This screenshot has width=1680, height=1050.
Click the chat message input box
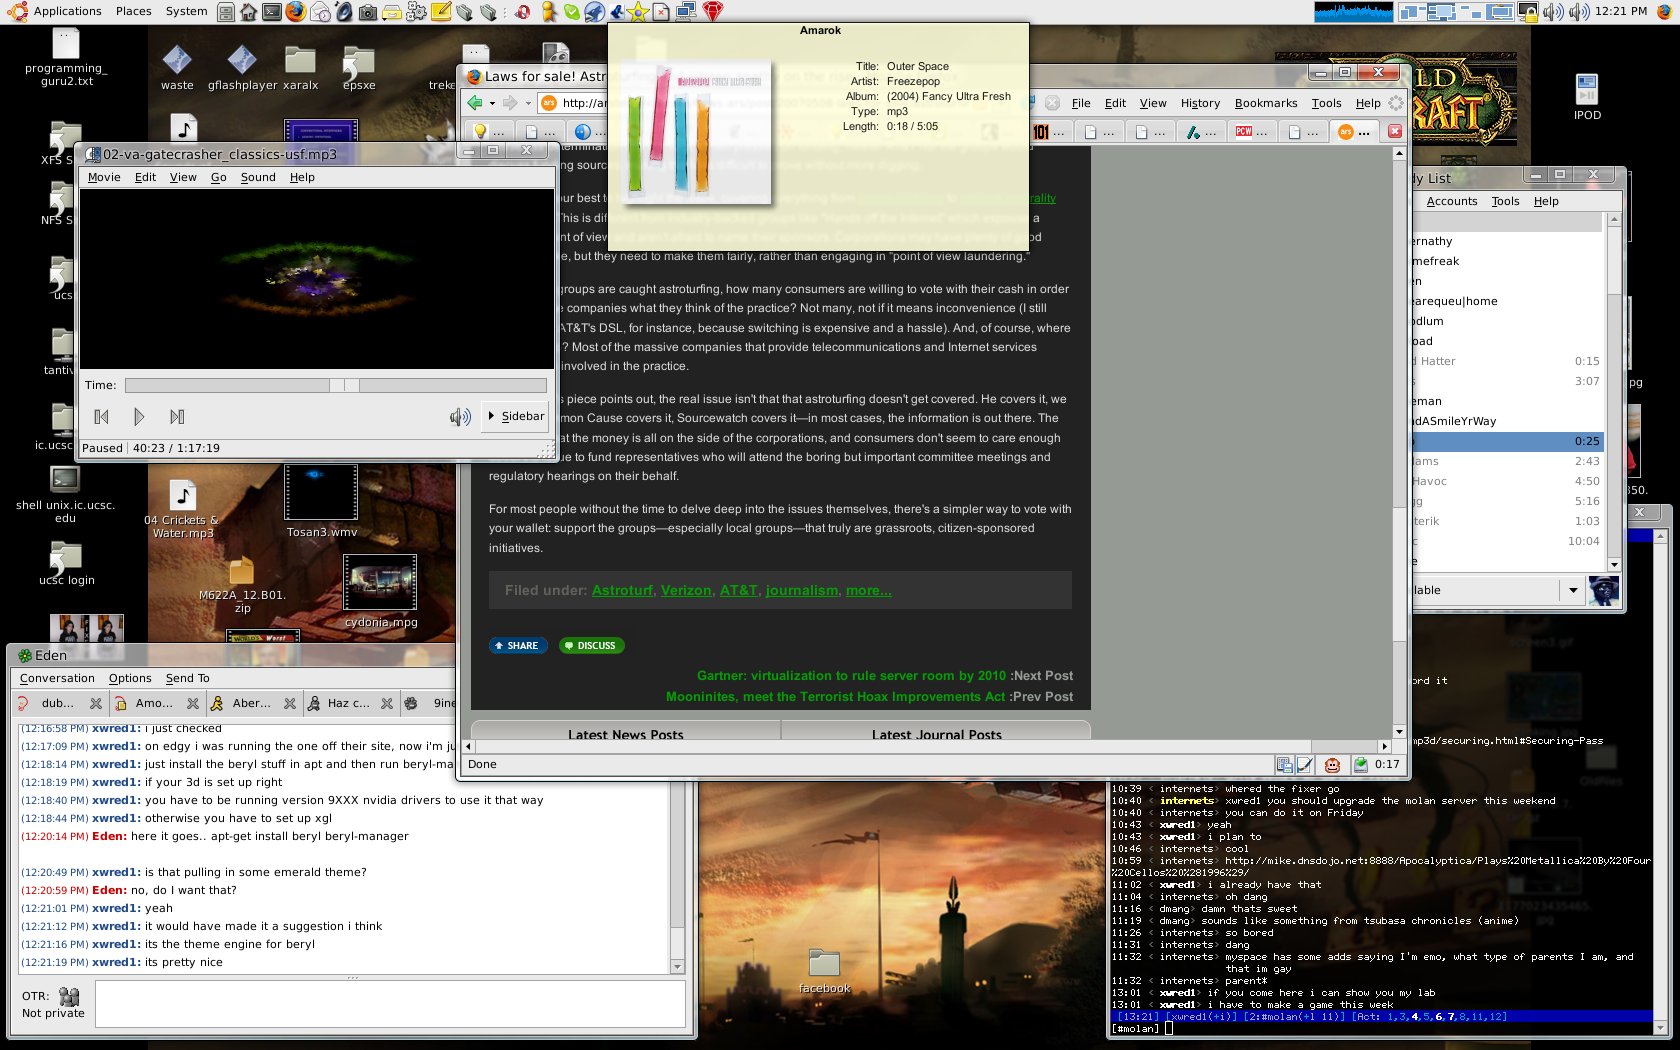coord(390,1004)
